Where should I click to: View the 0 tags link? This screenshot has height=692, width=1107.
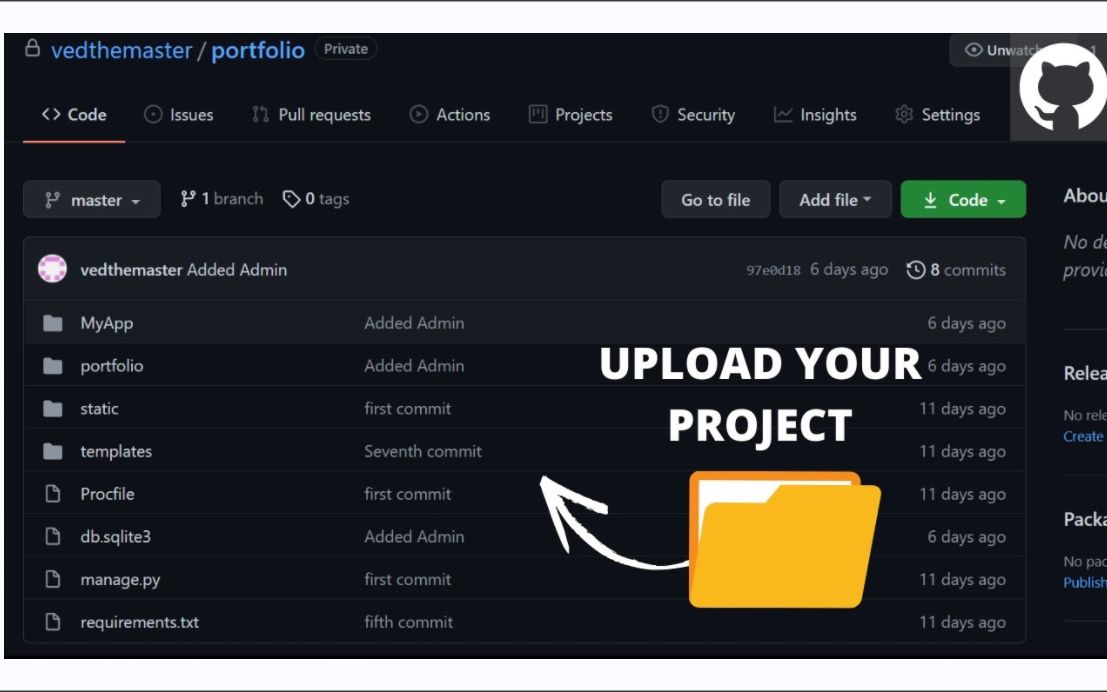pos(316,199)
